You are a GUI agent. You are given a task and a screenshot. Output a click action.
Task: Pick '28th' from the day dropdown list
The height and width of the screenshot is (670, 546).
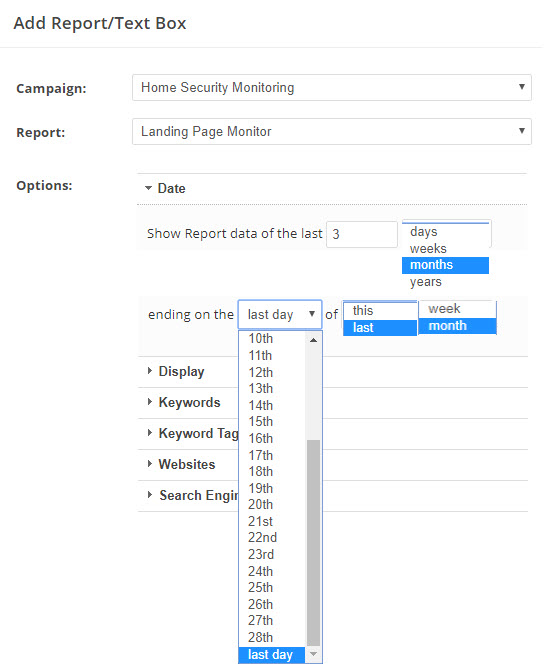272,638
